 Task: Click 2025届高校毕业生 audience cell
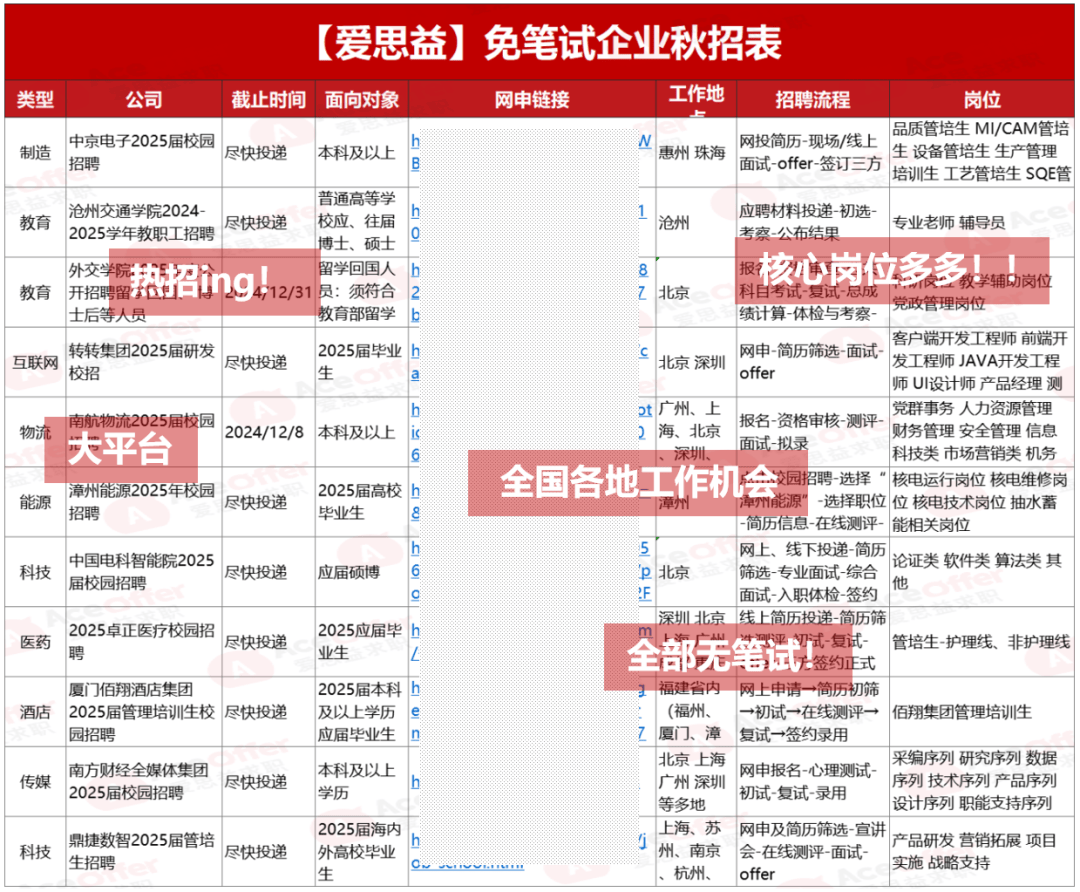[x=362, y=502]
